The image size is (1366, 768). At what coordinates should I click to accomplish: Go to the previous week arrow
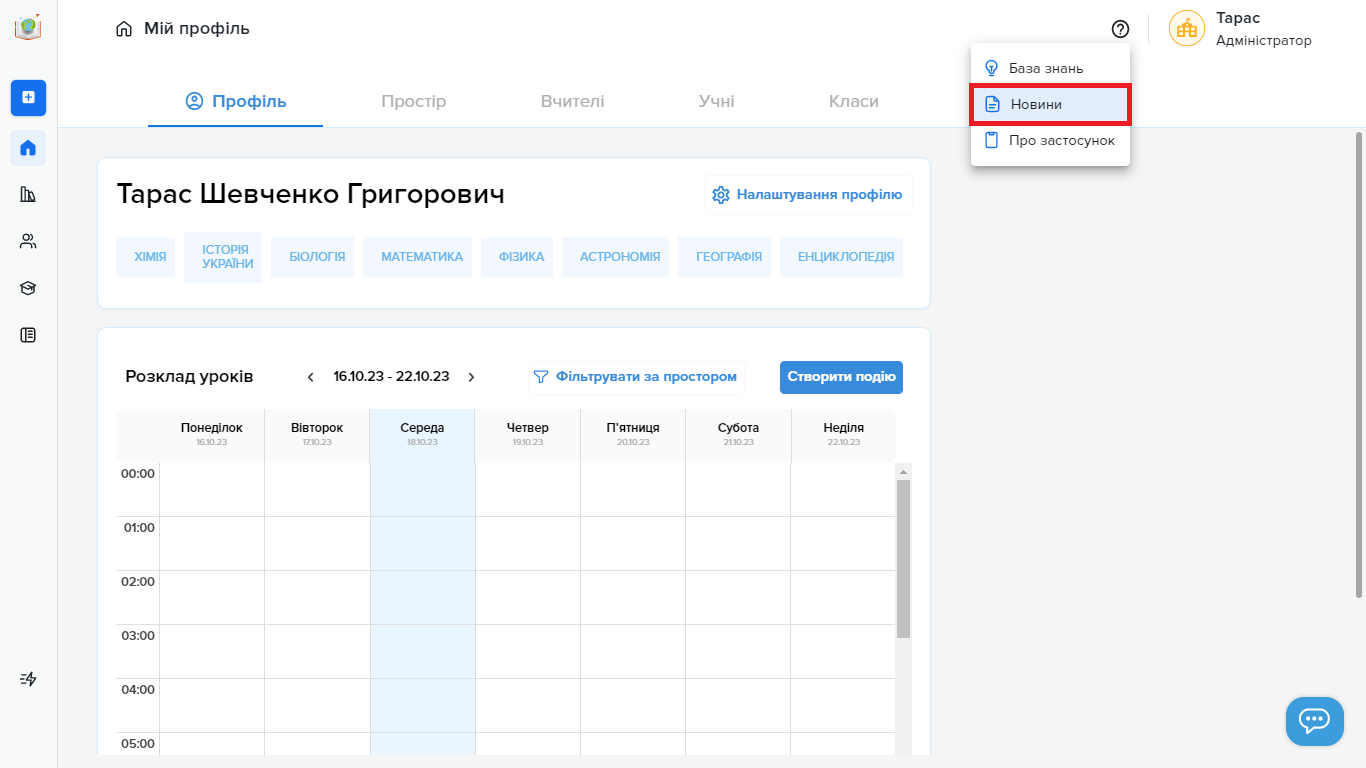pos(310,377)
